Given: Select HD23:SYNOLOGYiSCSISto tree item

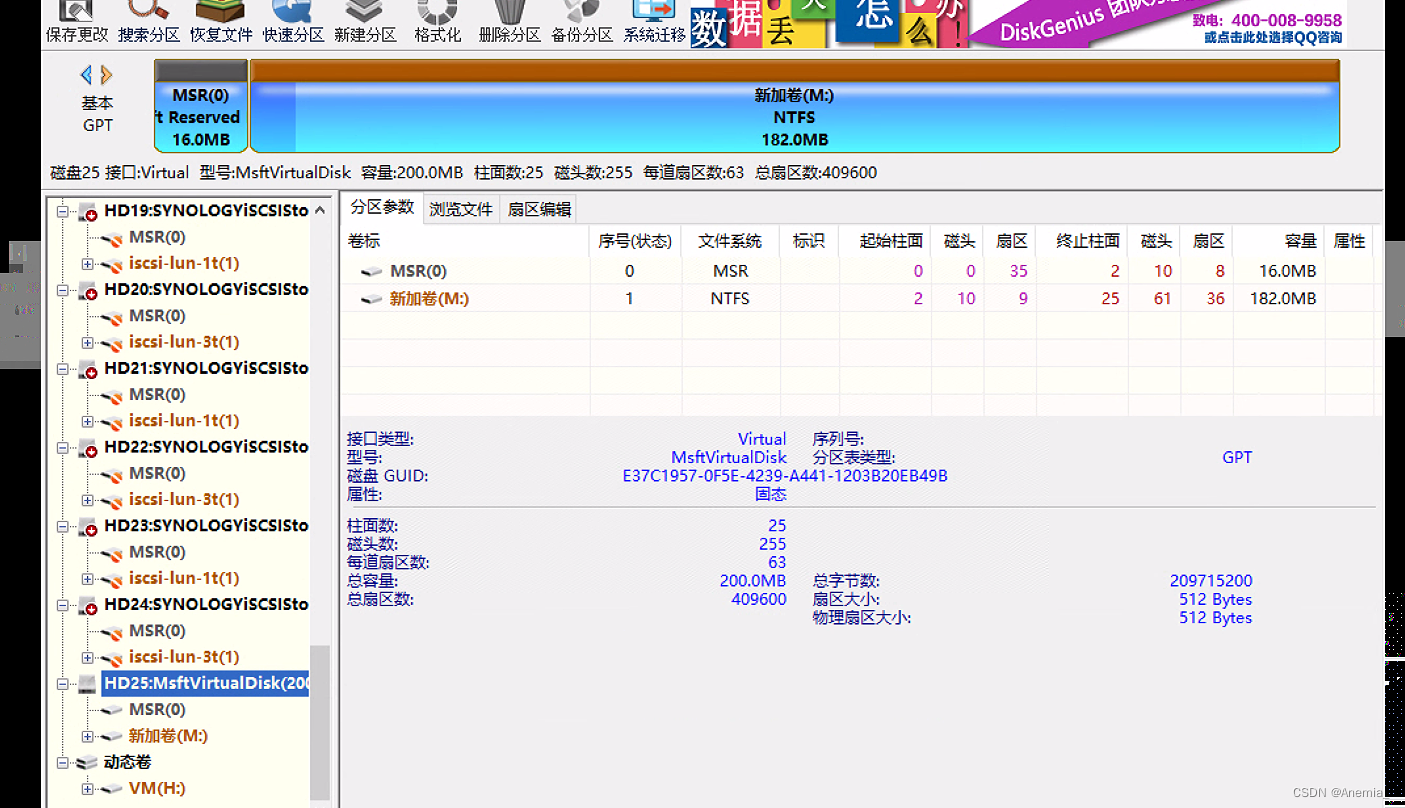Looking at the screenshot, I should [x=206, y=525].
